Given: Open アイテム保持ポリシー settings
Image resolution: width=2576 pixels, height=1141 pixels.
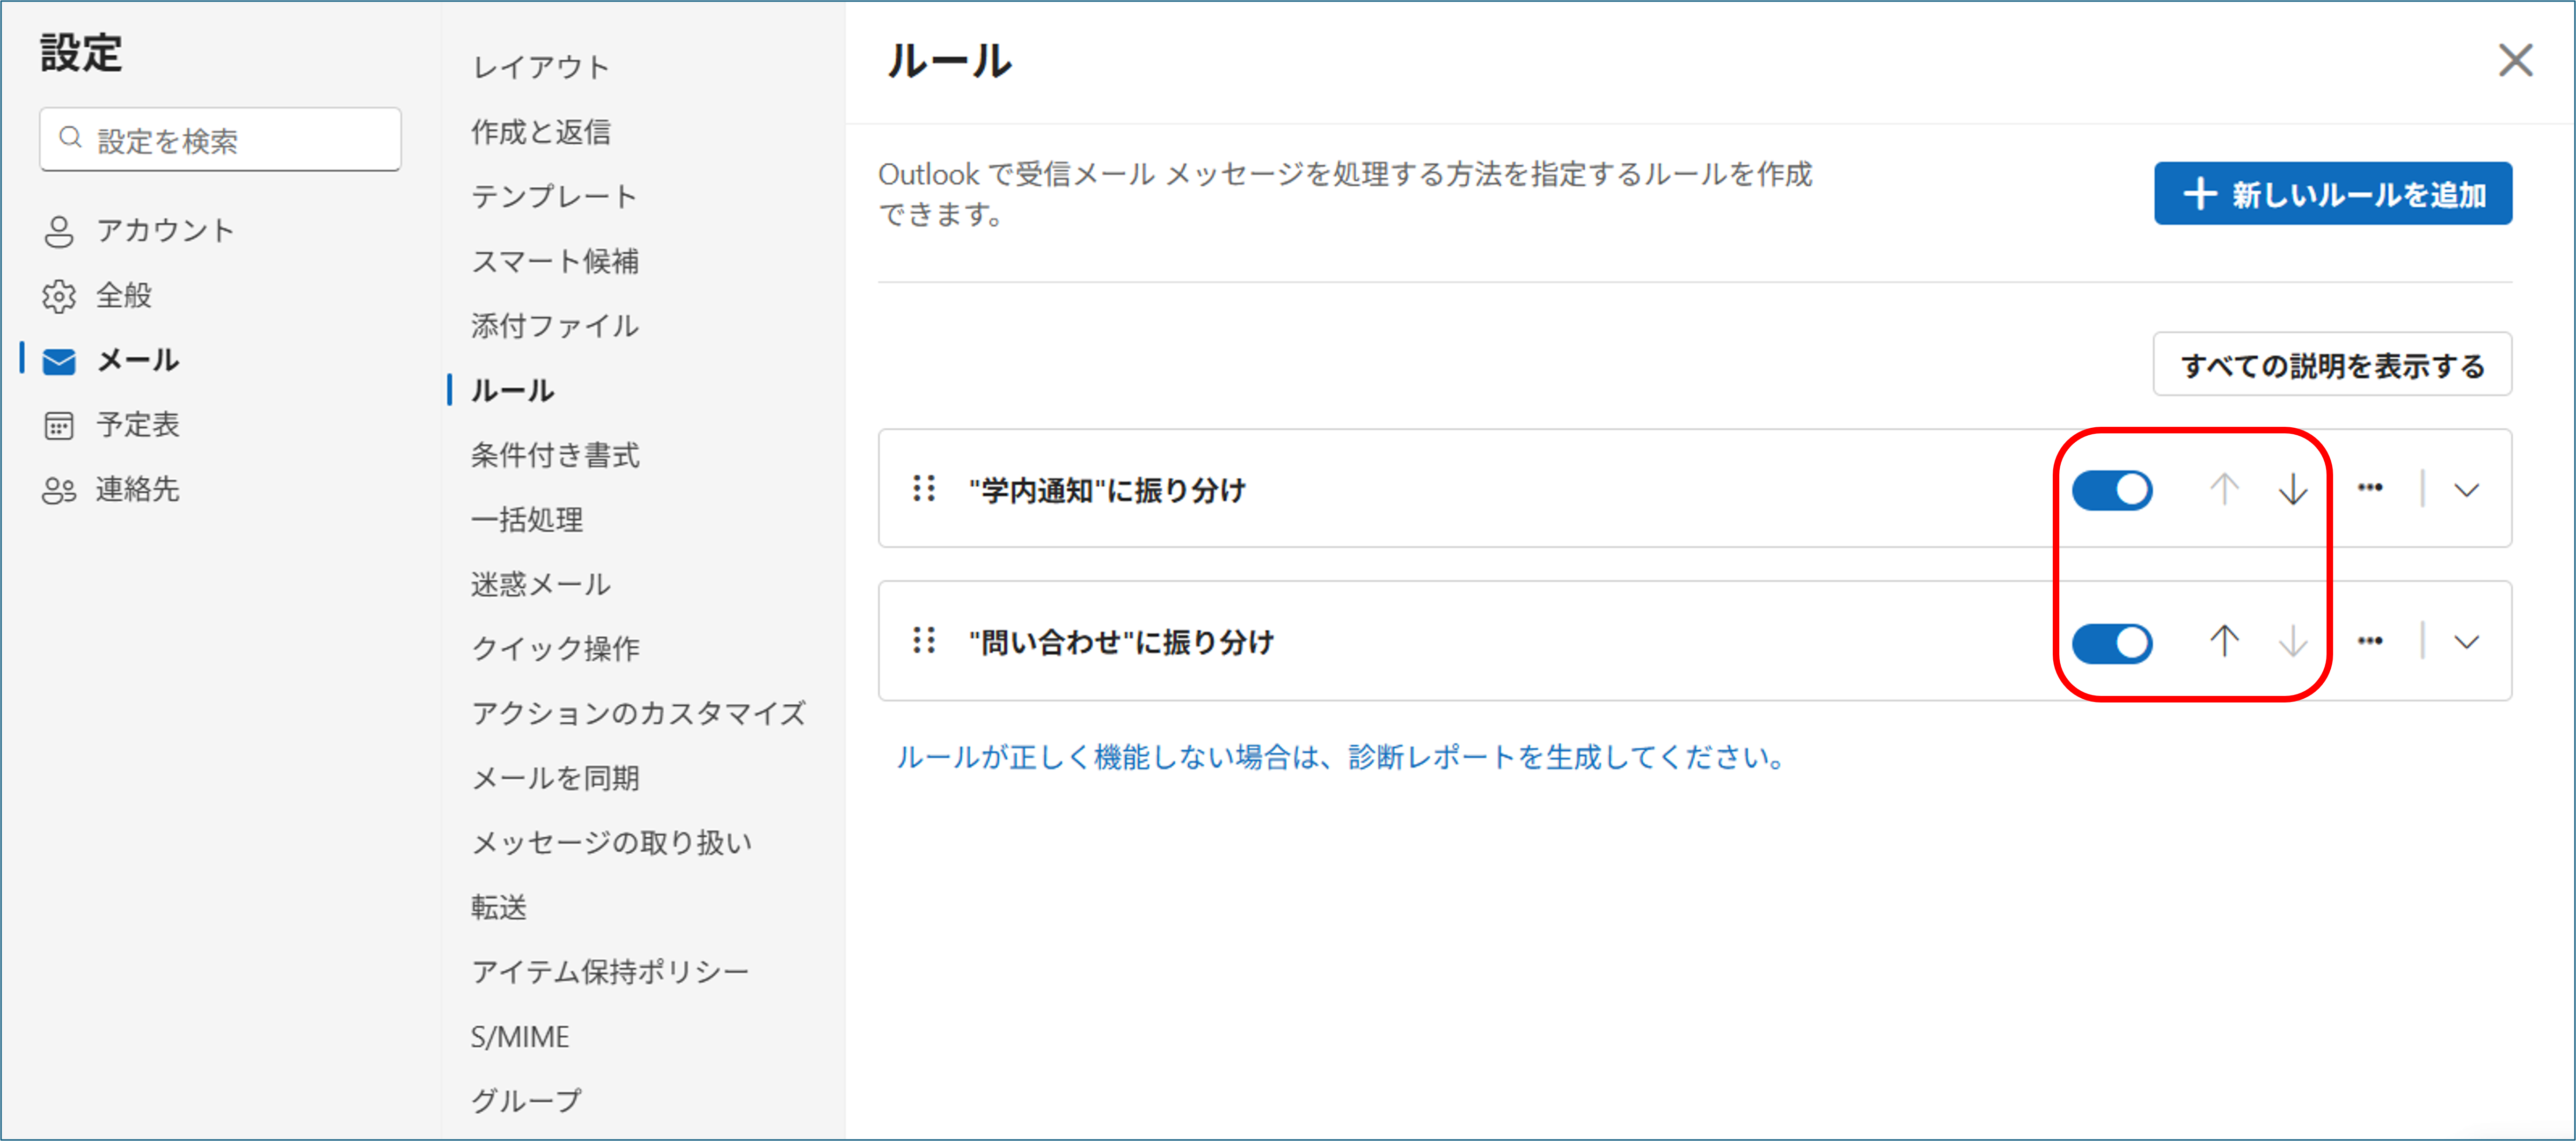Looking at the screenshot, I should (x=610, y=972).
